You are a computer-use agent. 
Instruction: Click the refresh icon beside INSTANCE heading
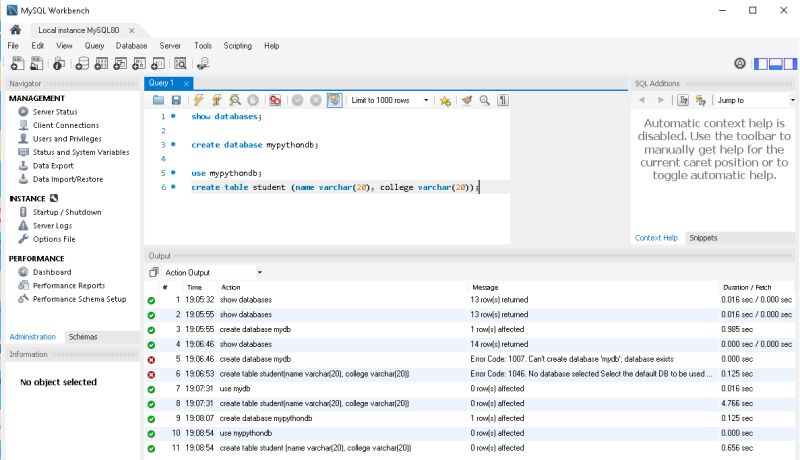pos(54,198)
